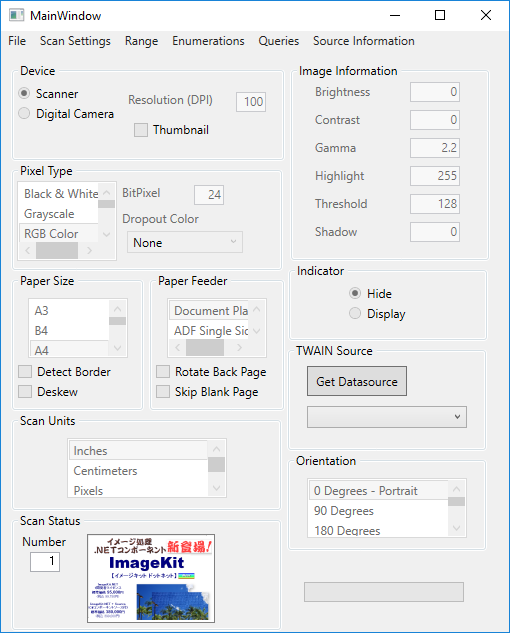The height and width of the screenshot is (633, 510).
Task: Enable the Thumbnail checkbox
Action: 141,130
